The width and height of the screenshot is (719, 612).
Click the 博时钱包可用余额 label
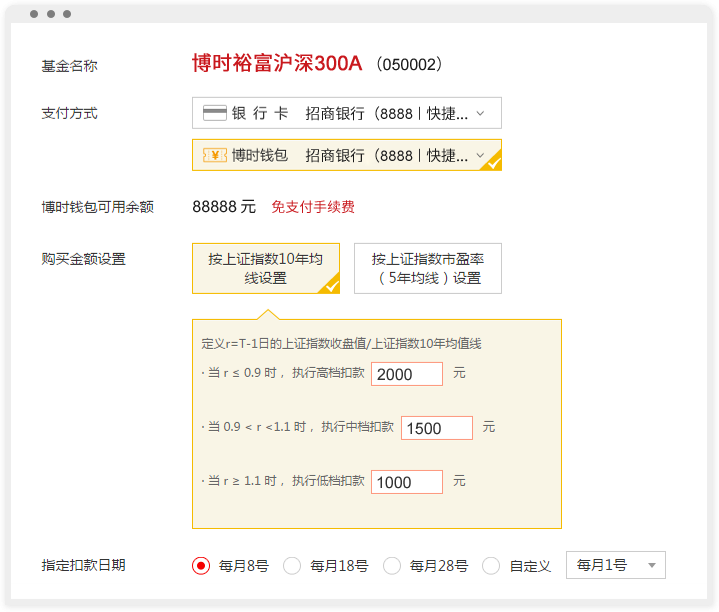(98, 207)
